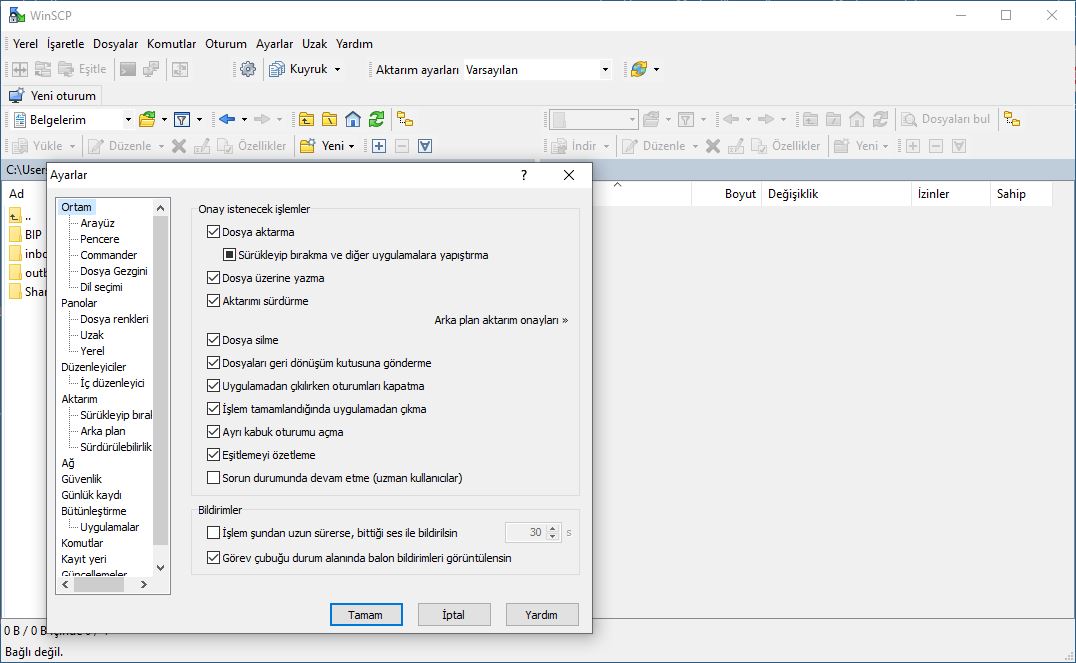
Task: Click the local open directory folder icon
Action: tap(147, 119)
